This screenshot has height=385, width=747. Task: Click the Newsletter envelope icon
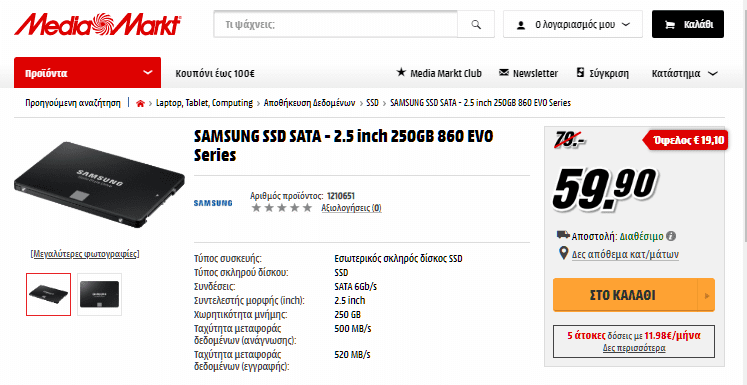pyautogui.click(x=504, y=73)
